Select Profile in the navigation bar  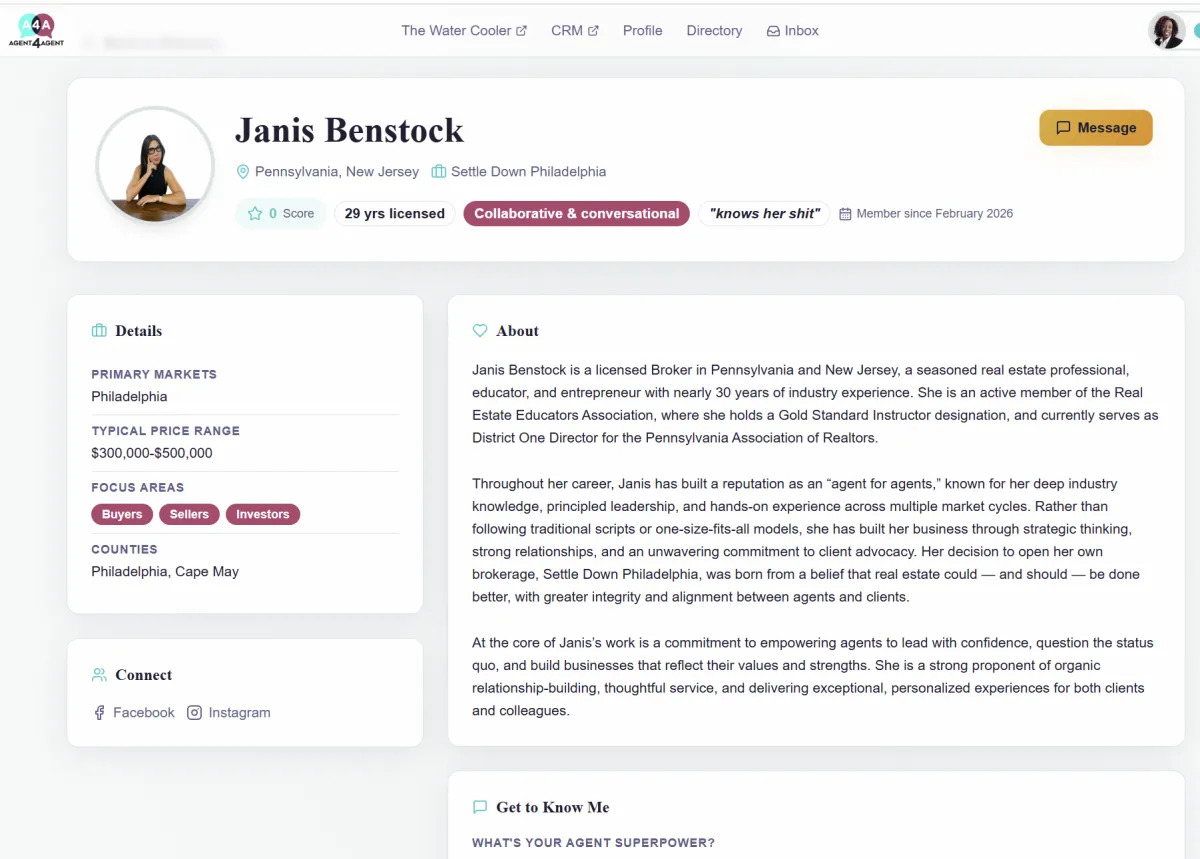(x=642, y=30)
